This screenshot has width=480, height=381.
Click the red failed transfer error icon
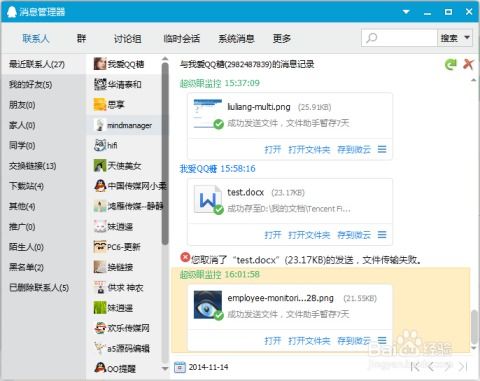[185, 257]
